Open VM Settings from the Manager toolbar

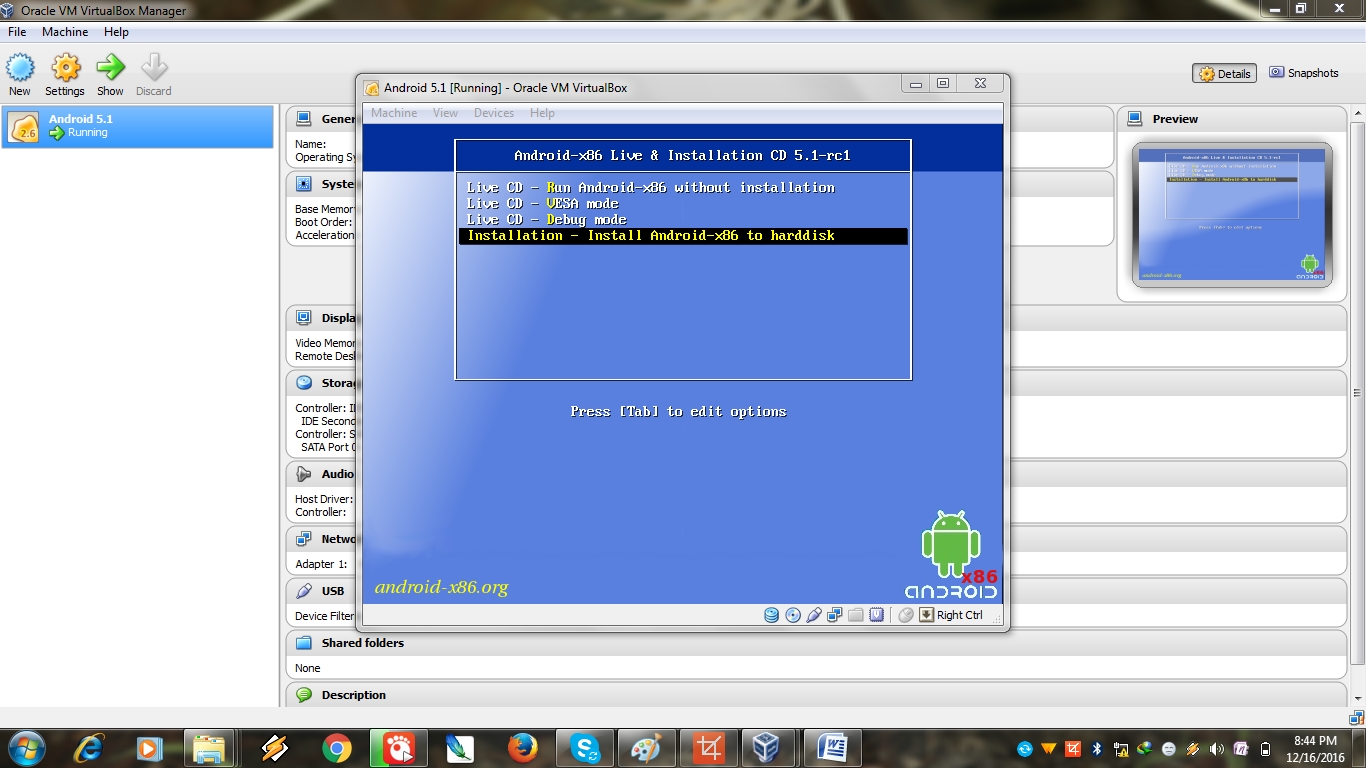(65, 75)
